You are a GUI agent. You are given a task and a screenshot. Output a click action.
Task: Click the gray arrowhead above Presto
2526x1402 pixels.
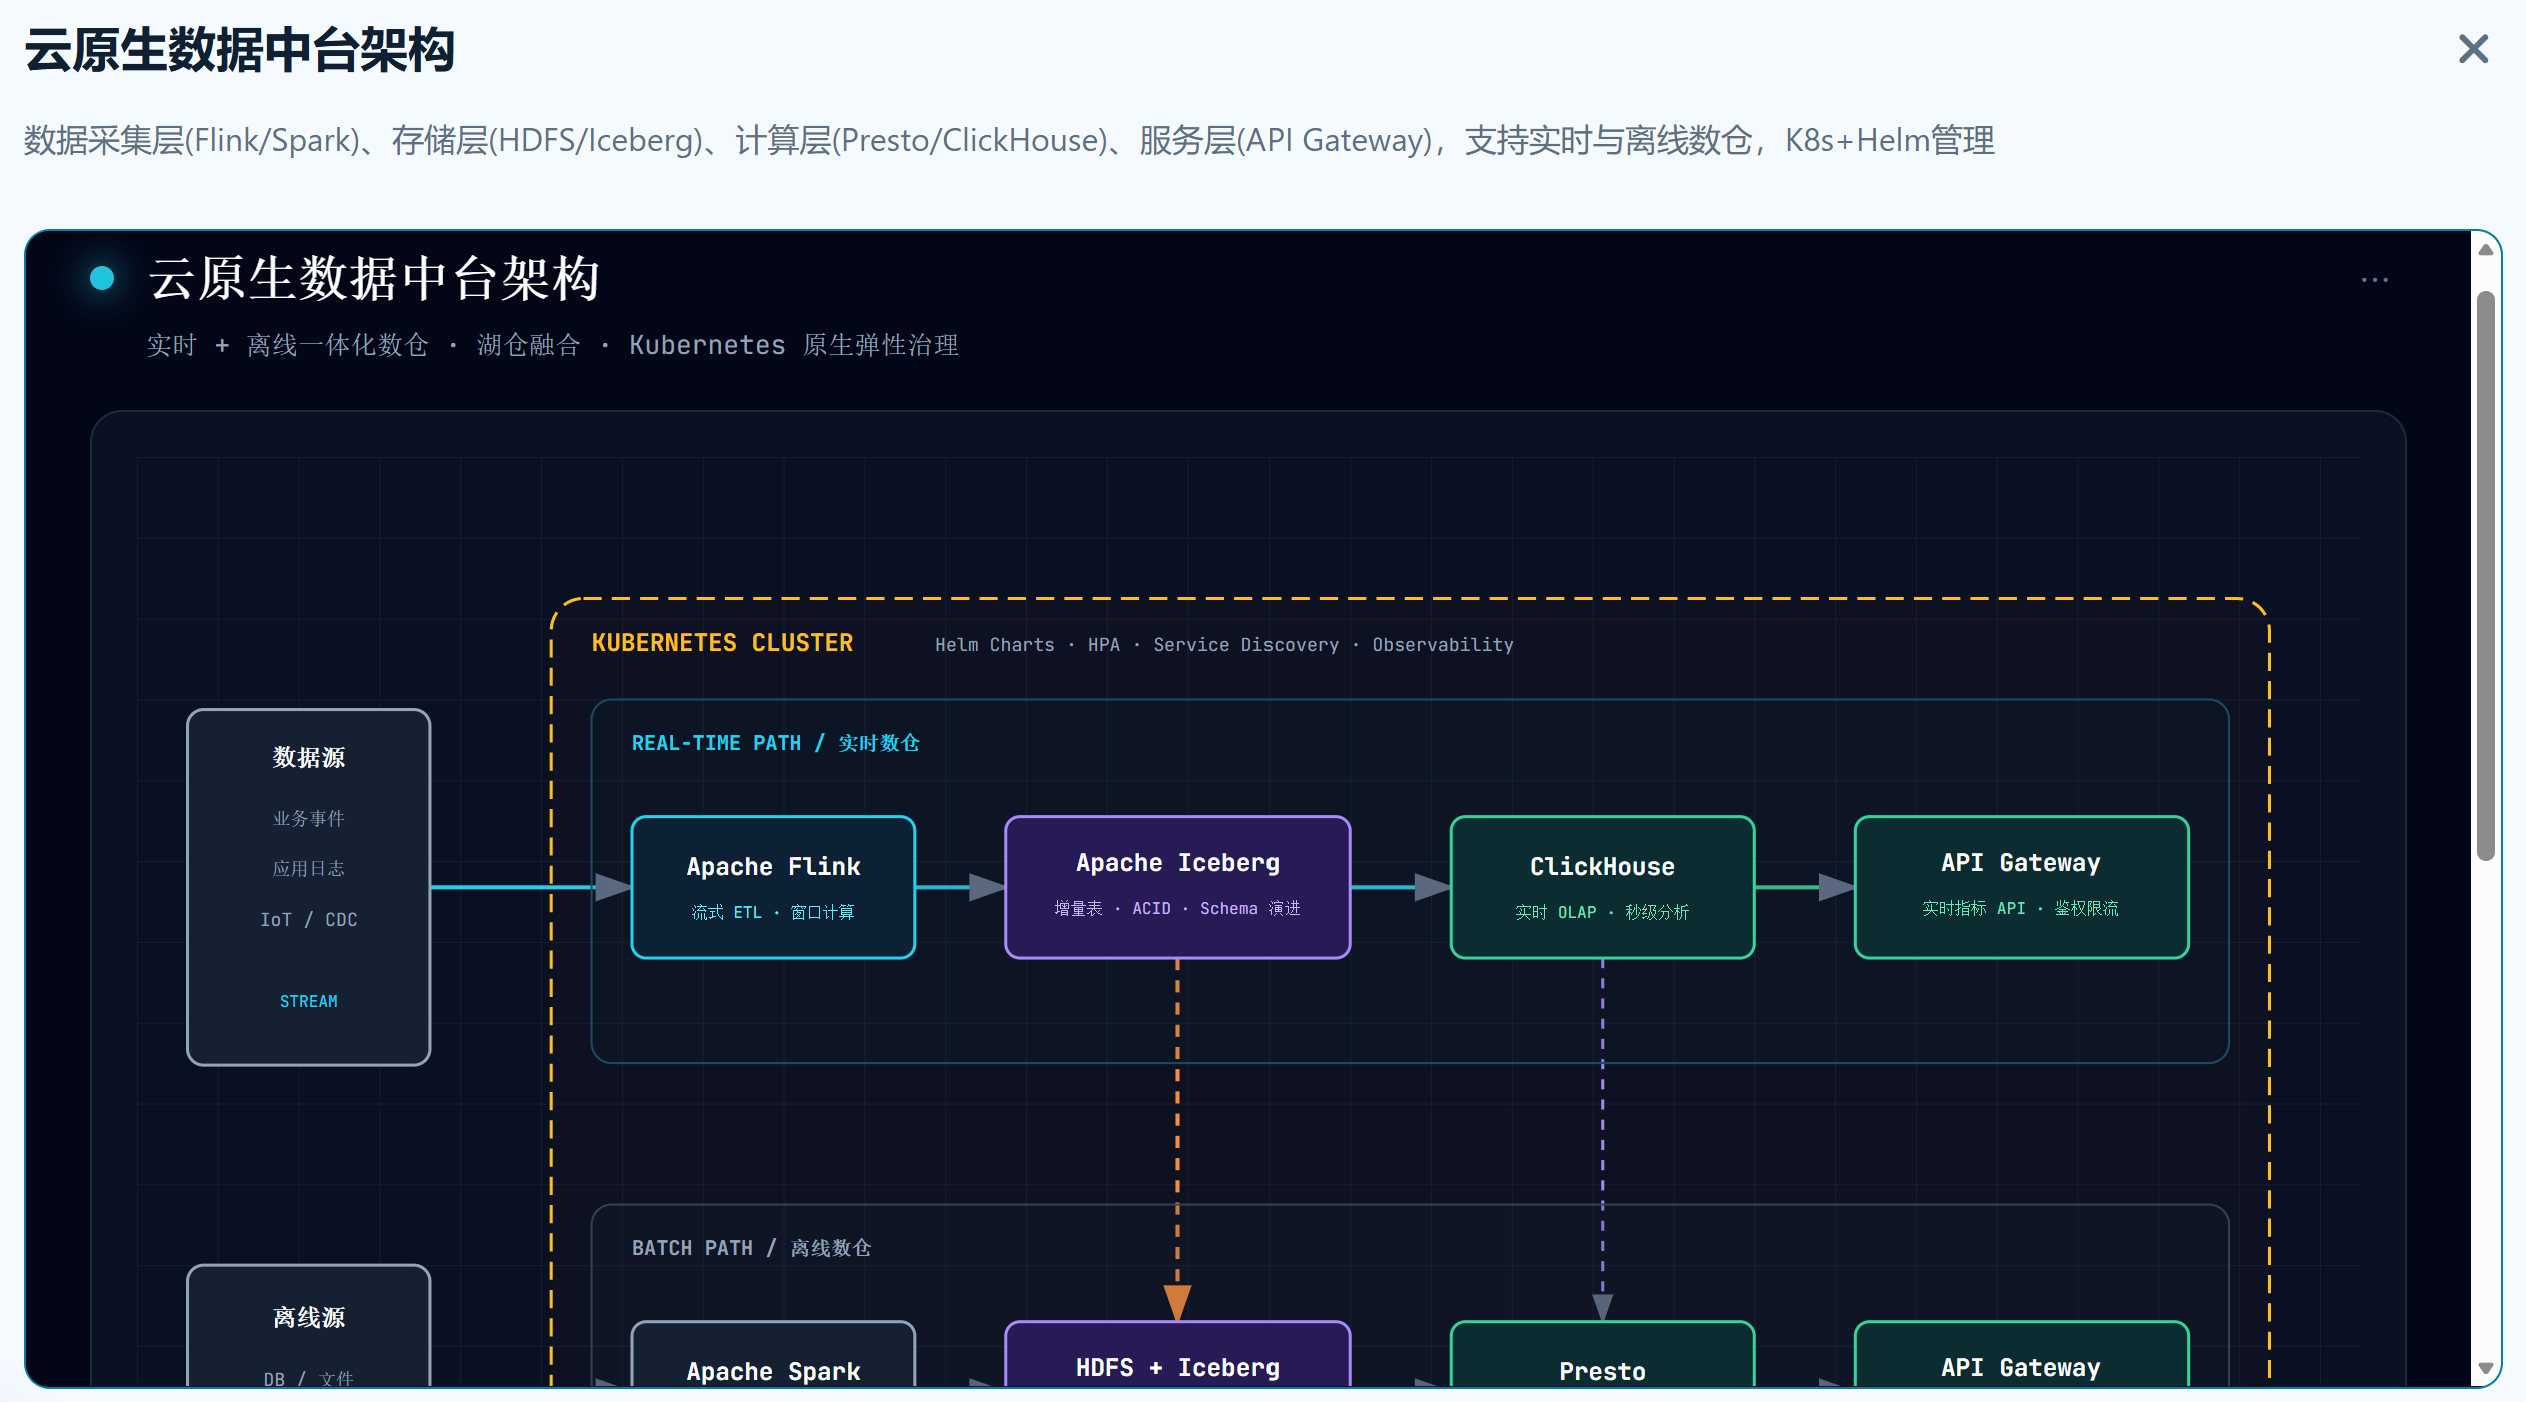1602,1307
